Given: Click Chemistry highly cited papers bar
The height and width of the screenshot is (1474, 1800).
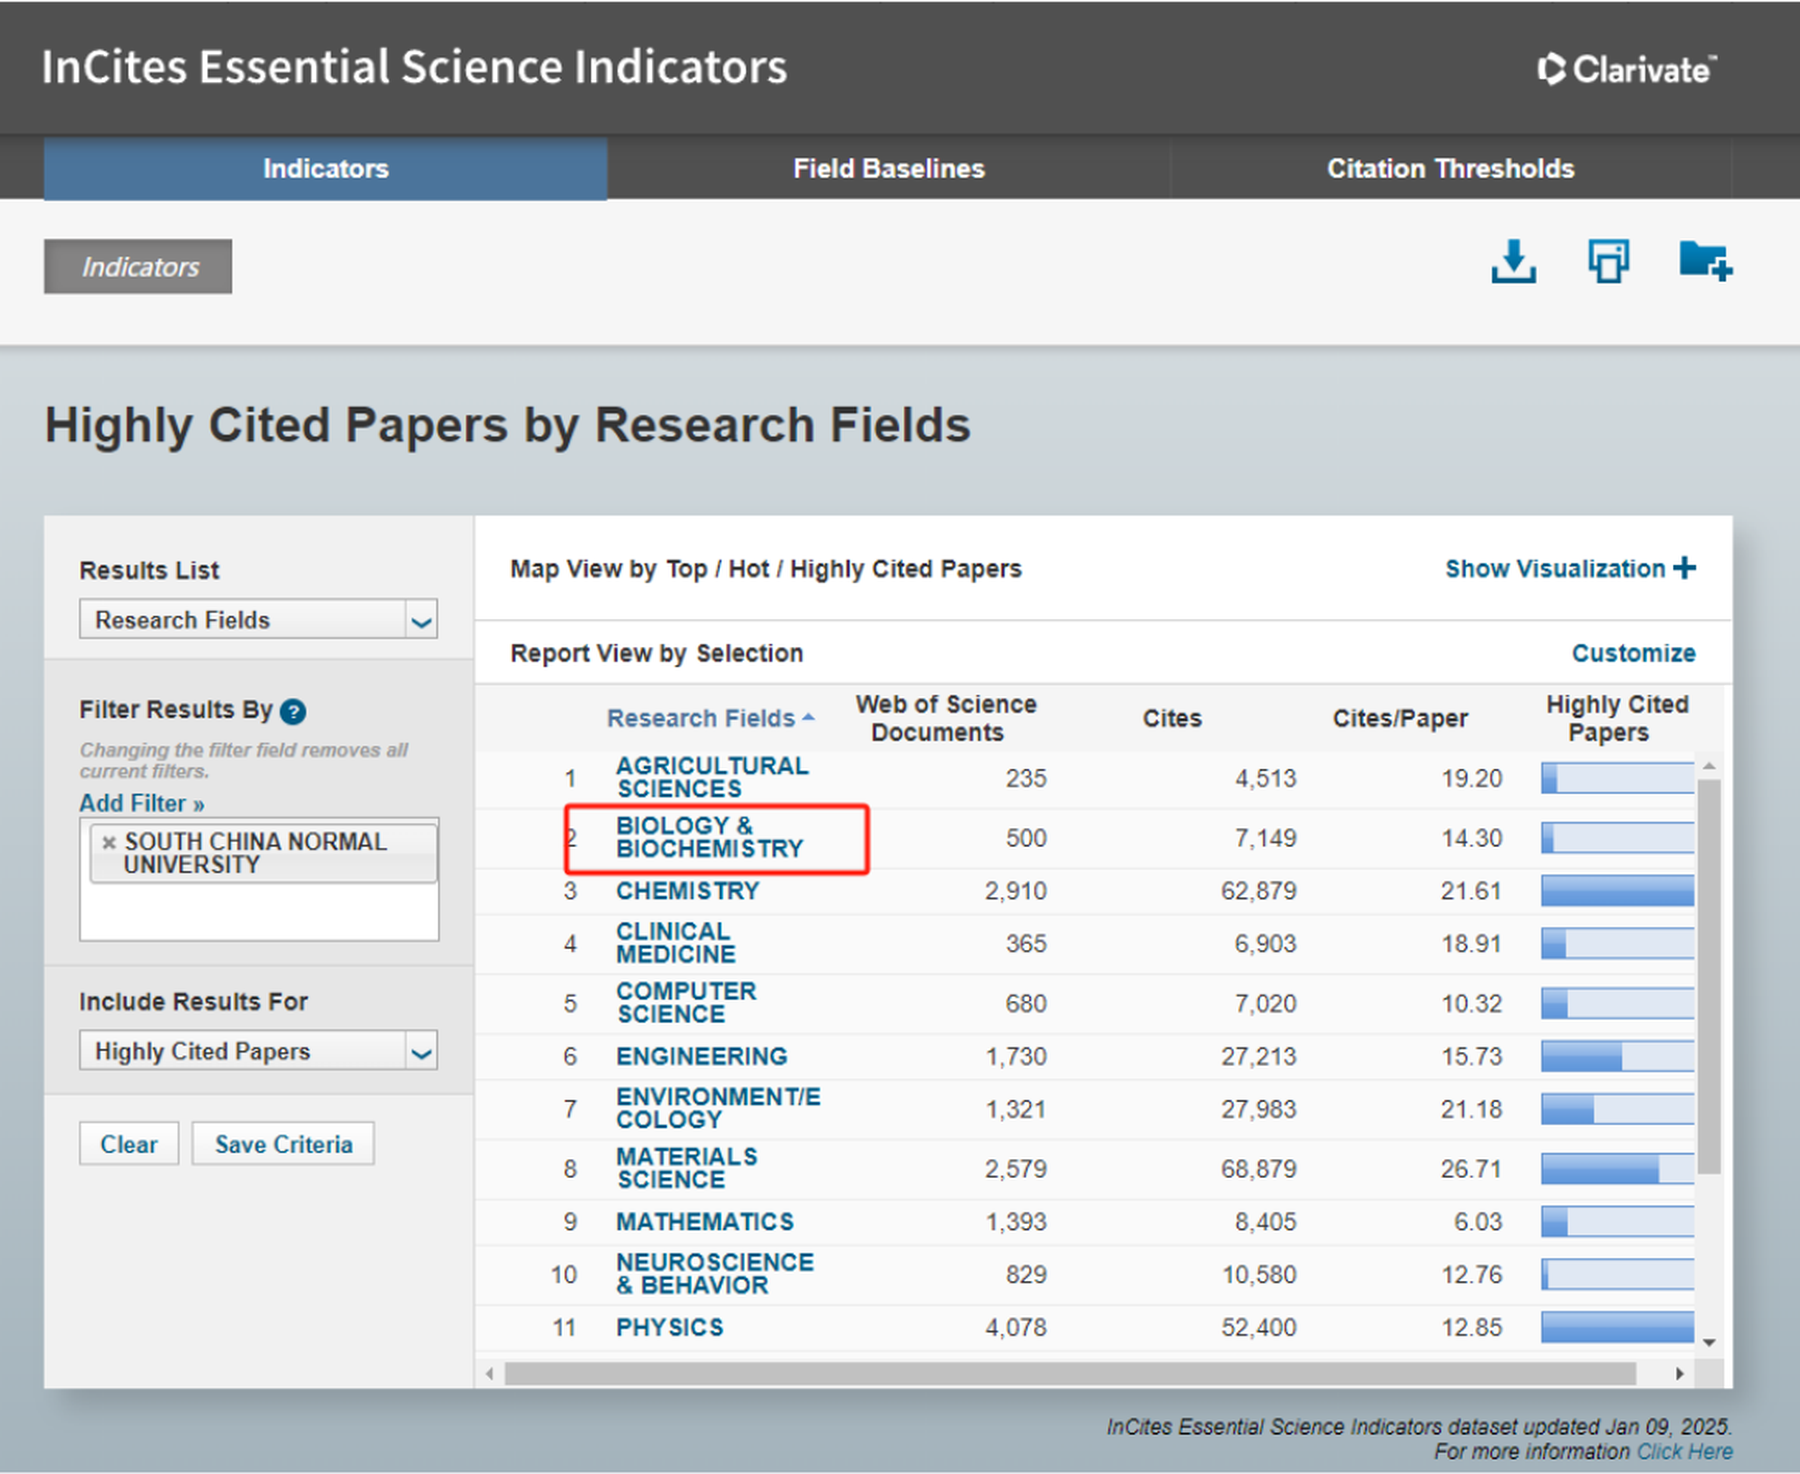Looking at the screenshot, I should click(1617, 891).
